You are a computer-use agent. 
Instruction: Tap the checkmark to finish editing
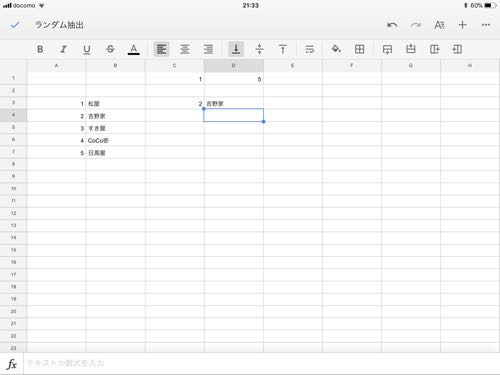(x=15, y=25)
